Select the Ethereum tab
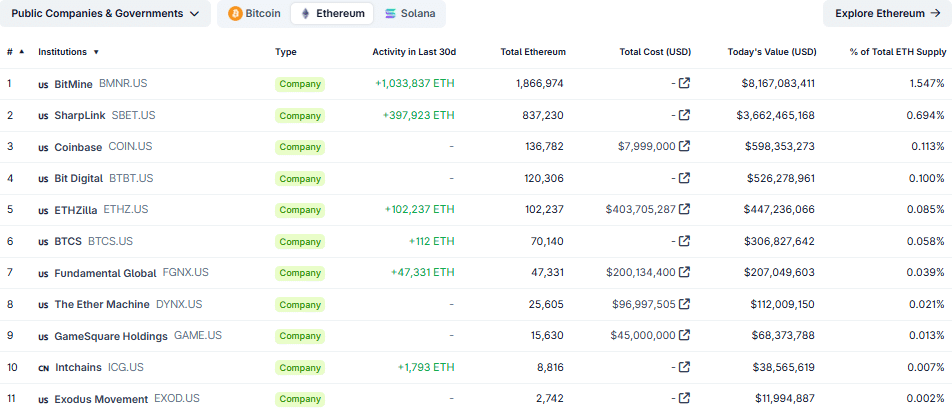The image size is (952, 411). [x=332, y=13]
